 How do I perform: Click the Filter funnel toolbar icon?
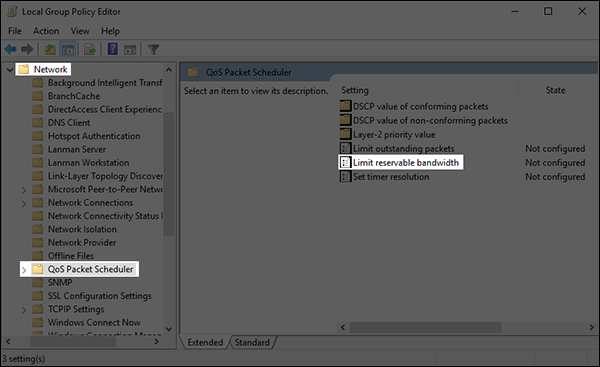point(153,49)
